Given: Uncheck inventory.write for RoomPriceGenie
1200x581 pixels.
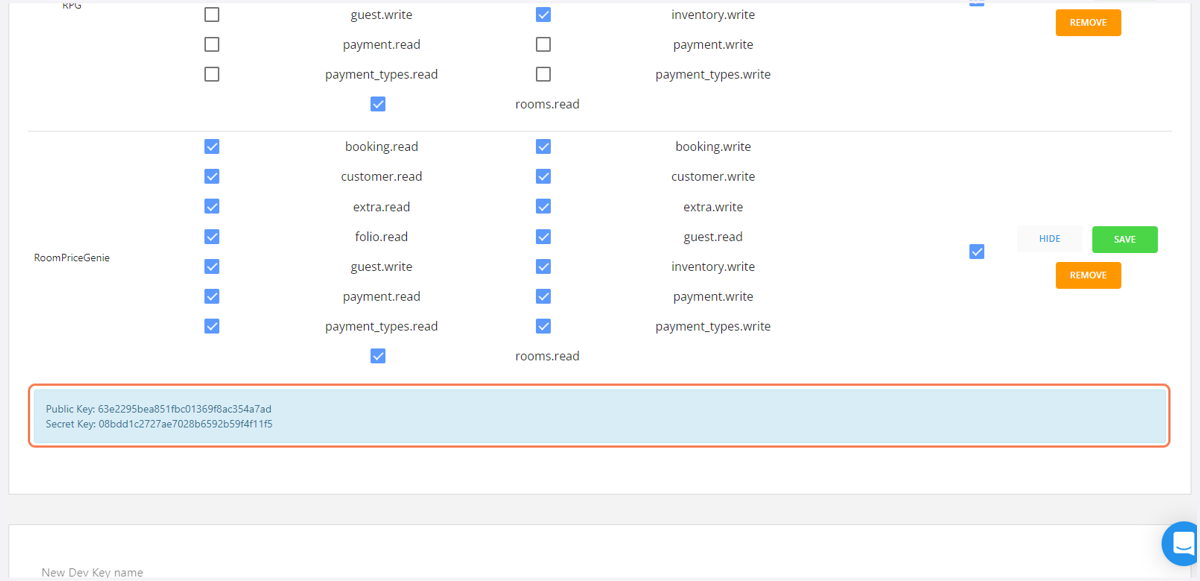Looking at the screenshot, I should tap(543, 266).
